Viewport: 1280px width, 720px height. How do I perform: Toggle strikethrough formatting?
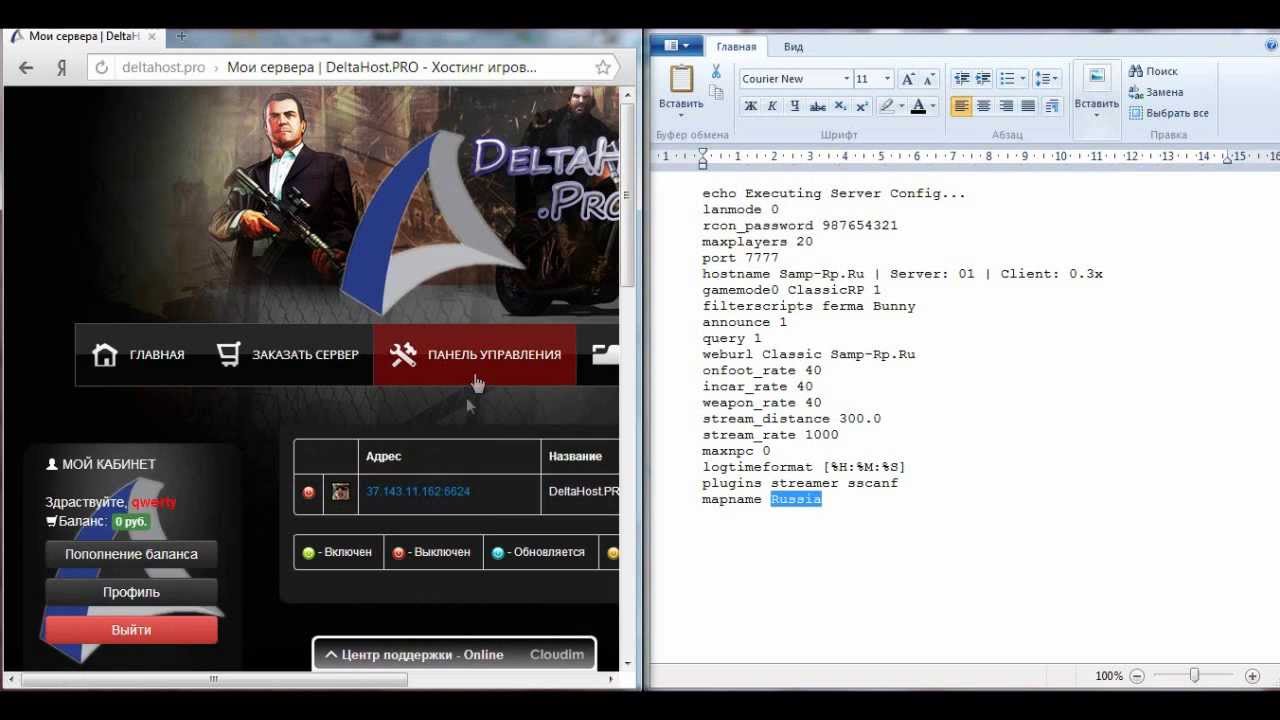point(817,106)
